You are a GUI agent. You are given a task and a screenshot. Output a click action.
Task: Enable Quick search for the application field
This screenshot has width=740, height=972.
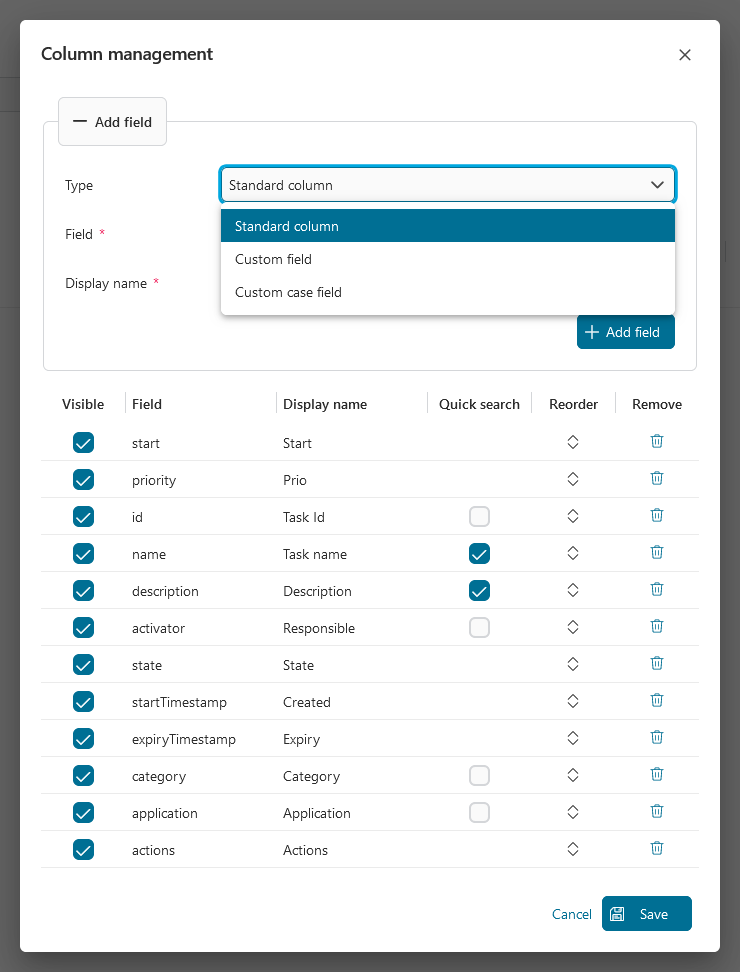tap(480, 813)
